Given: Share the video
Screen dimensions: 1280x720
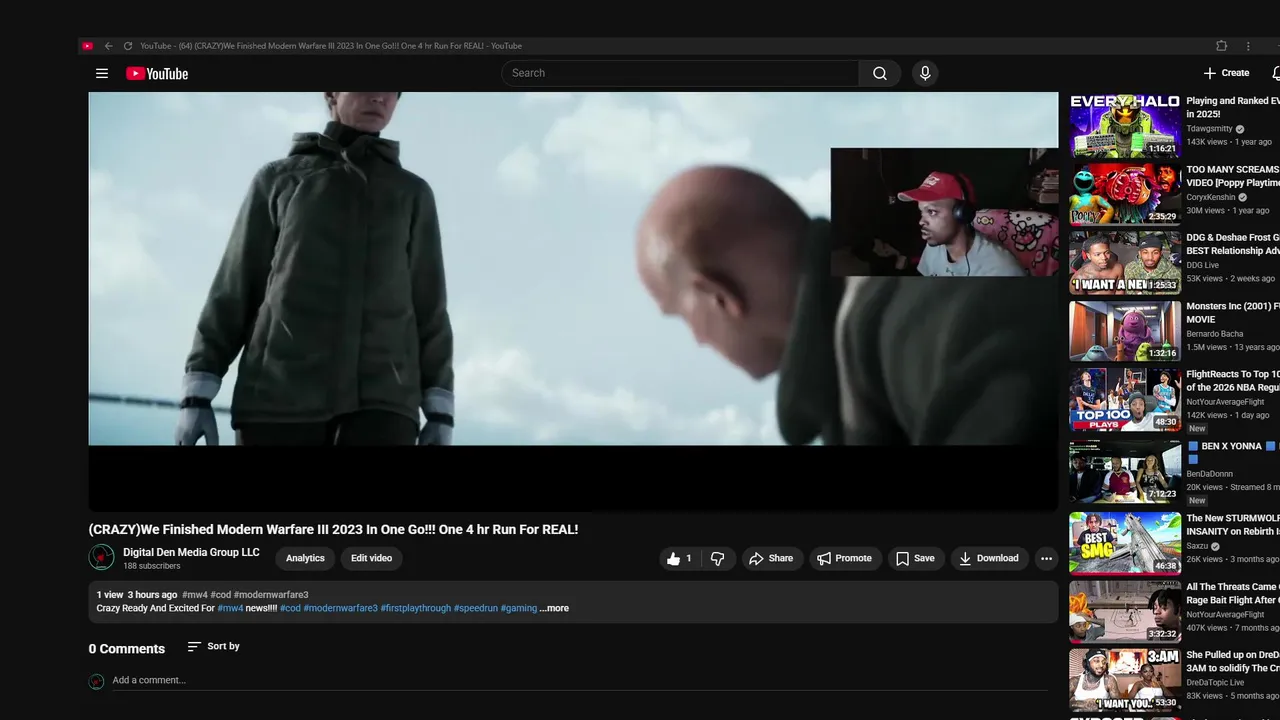Looking at the screenshot, I should point(771,558).
